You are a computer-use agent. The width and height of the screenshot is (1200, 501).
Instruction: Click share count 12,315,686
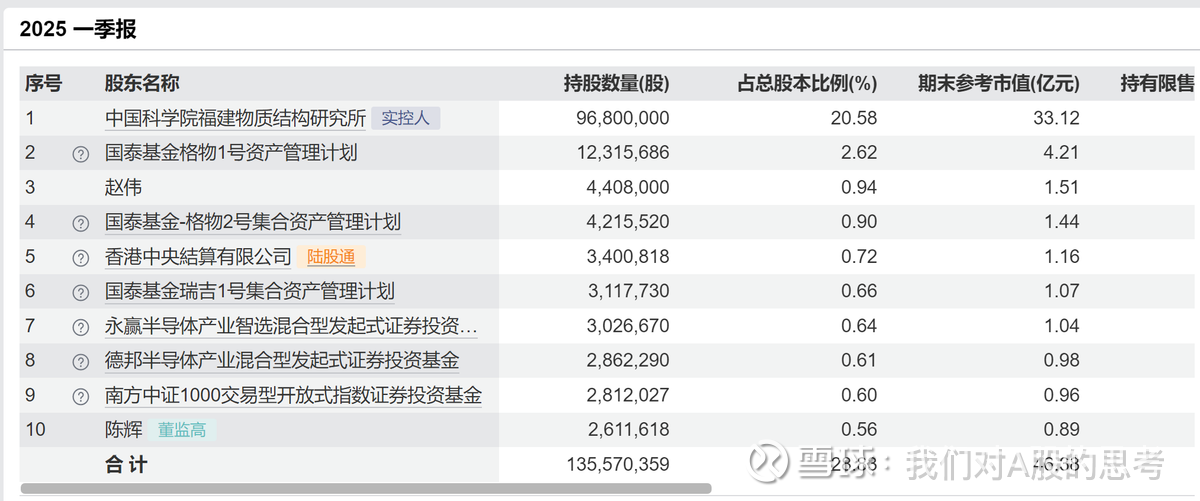622,153
